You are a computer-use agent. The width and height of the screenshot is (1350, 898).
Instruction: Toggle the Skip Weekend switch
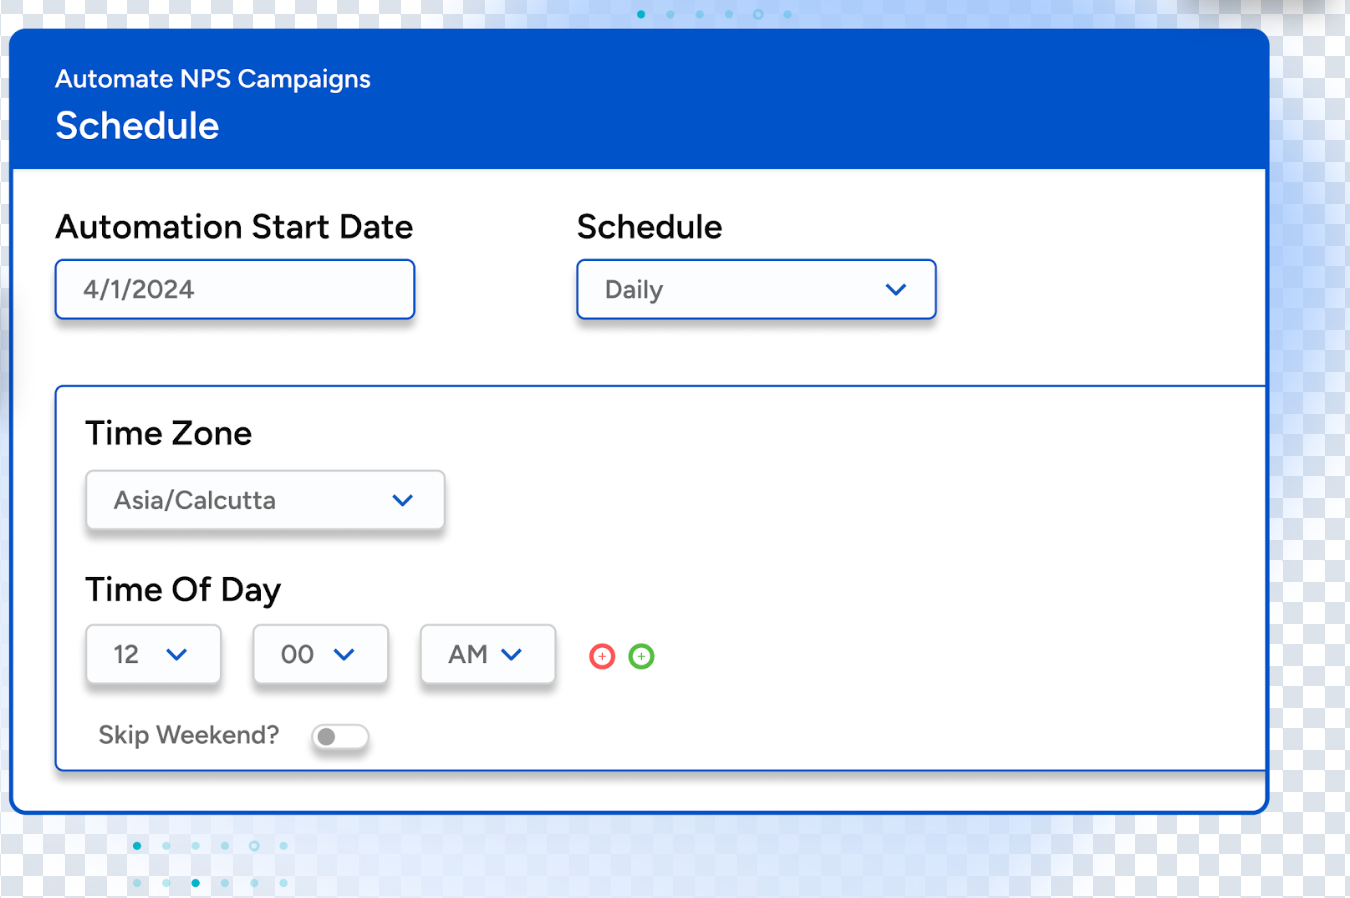tap(340, 737)
